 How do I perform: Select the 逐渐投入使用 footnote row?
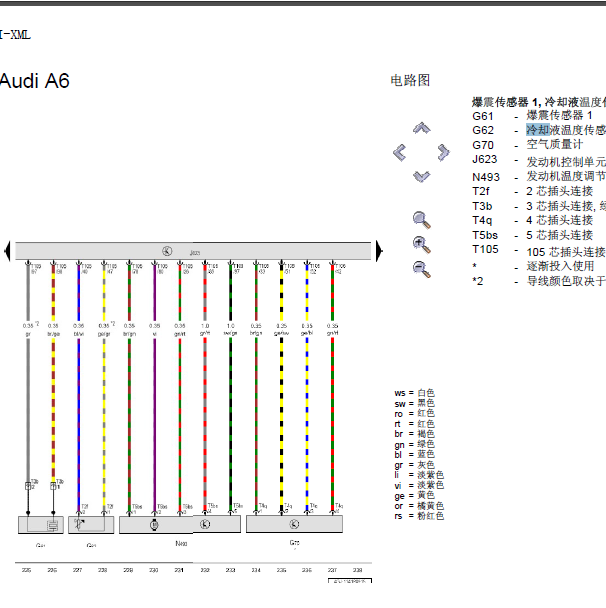(533, 266)
